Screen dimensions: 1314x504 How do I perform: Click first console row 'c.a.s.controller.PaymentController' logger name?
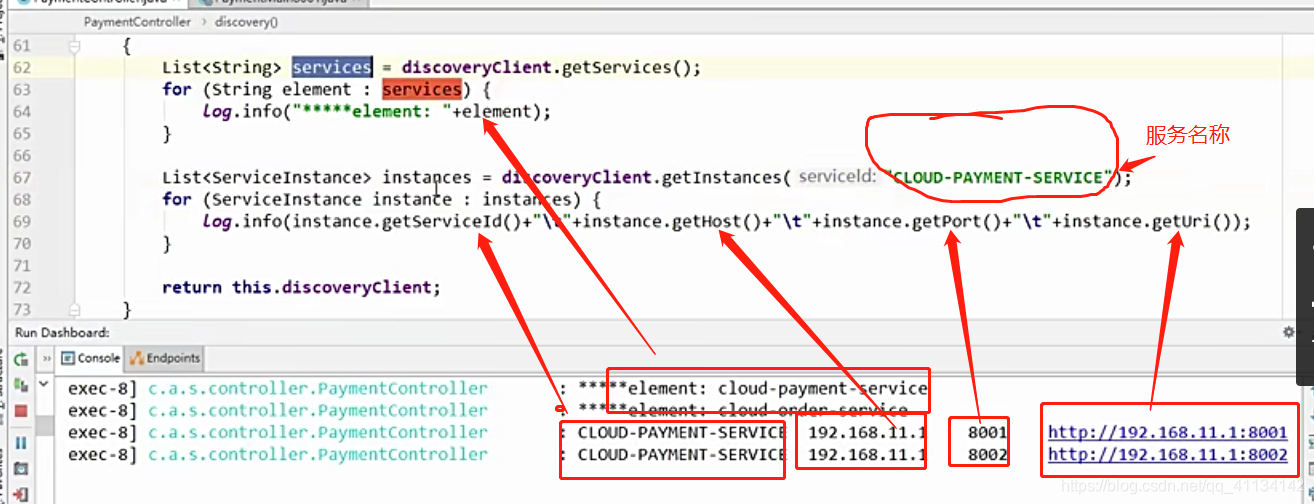click(x=318, y=388)
